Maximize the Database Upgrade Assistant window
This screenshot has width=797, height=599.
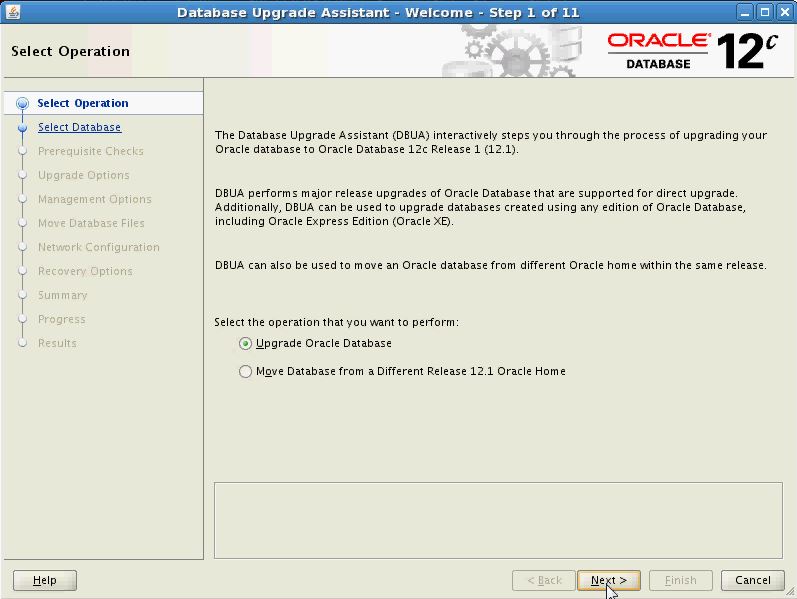pyautogui.click(x=764, y=12)
